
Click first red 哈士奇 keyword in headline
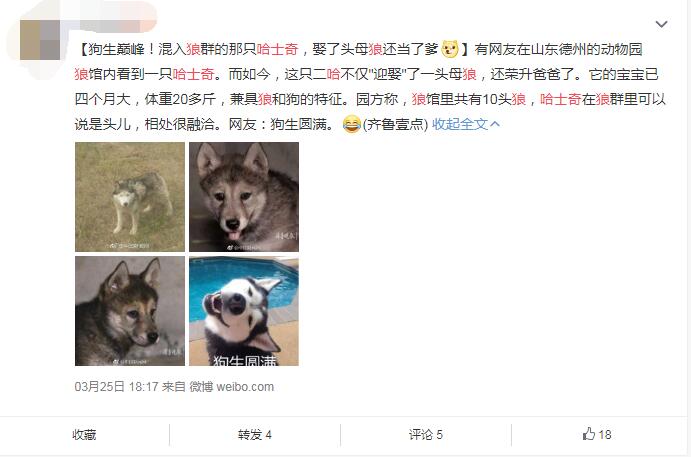tap(277, 49)
